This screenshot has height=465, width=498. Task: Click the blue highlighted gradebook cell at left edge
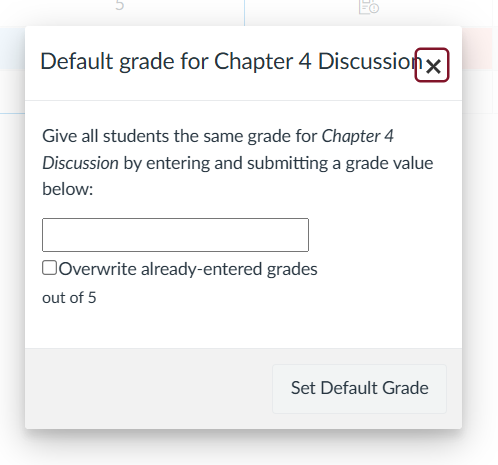click(12, 48)
